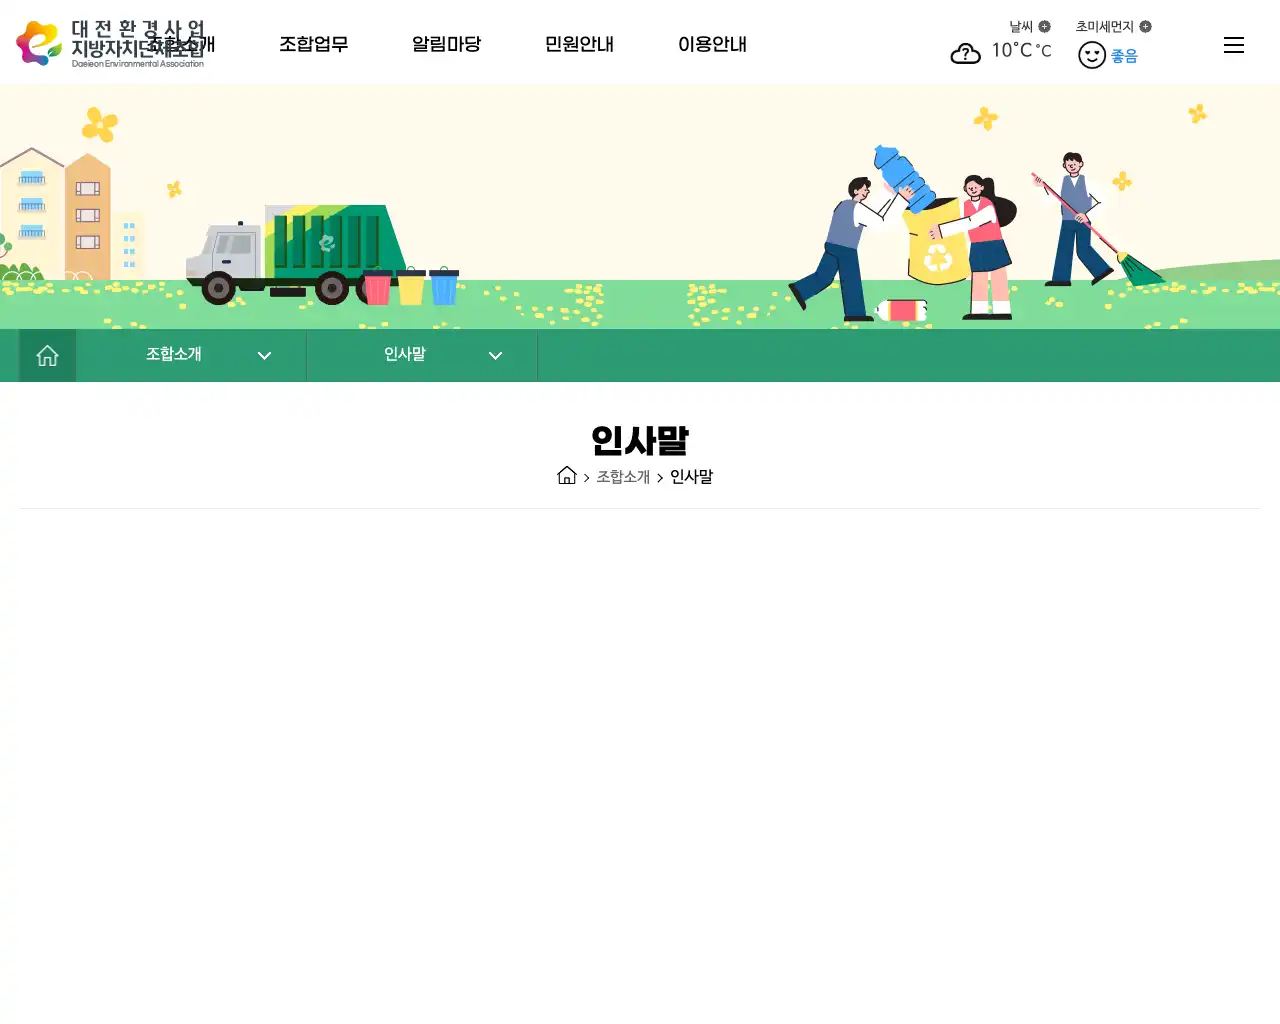Open the 이용안내 menu item
The height and width of the screenshot is (1024, 1280).
coord(712,44)
